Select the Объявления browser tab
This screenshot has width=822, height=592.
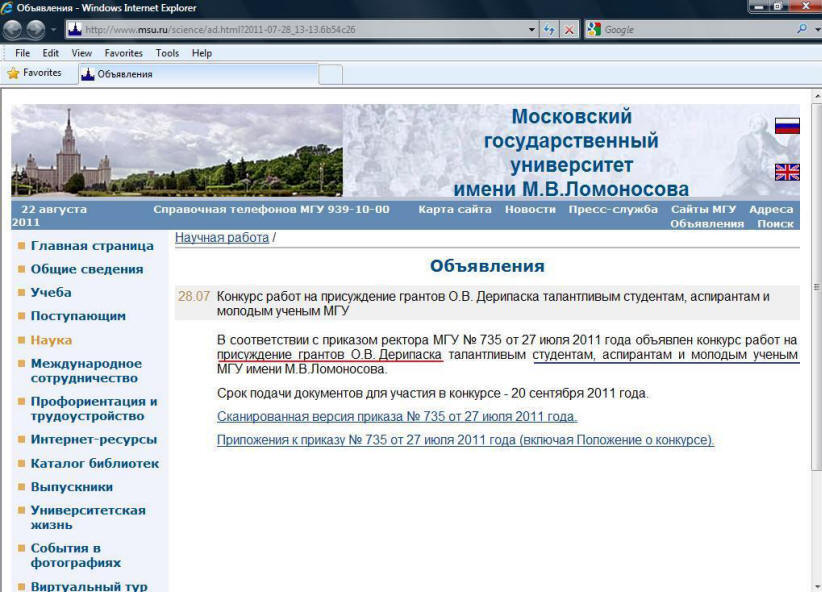pyautogui.click(x=198, y=74)
